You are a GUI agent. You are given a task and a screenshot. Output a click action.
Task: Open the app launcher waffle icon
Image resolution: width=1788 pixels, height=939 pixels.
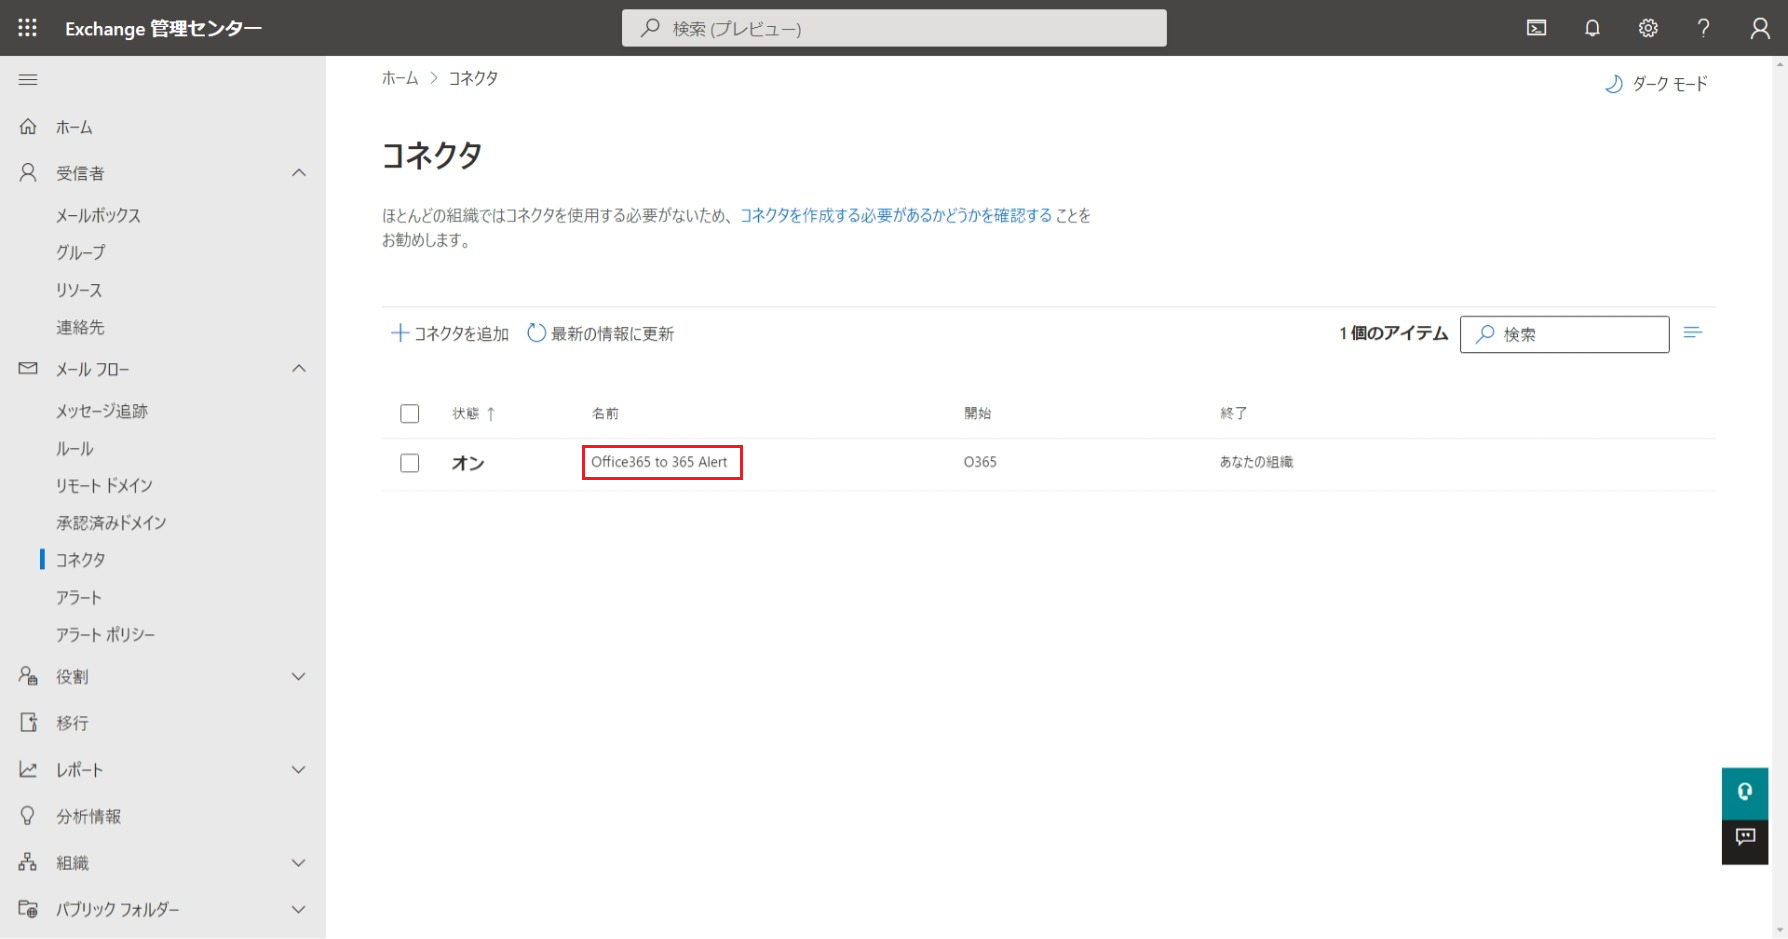coord(27,28)
